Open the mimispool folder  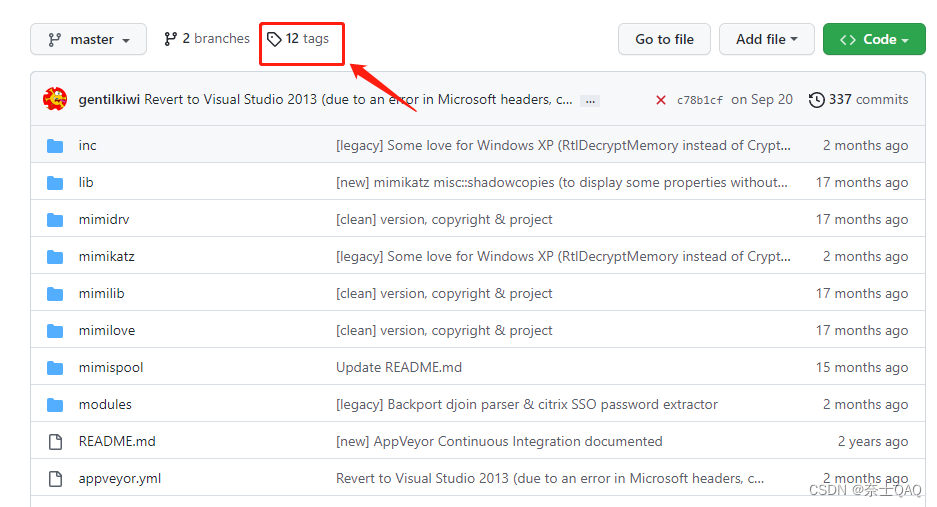point(111,368)
